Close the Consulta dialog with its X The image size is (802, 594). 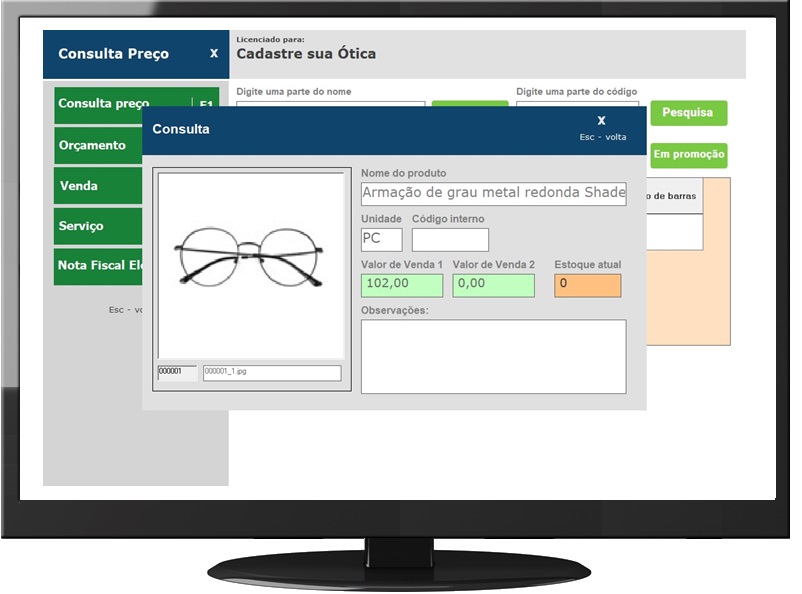(601, 121)
